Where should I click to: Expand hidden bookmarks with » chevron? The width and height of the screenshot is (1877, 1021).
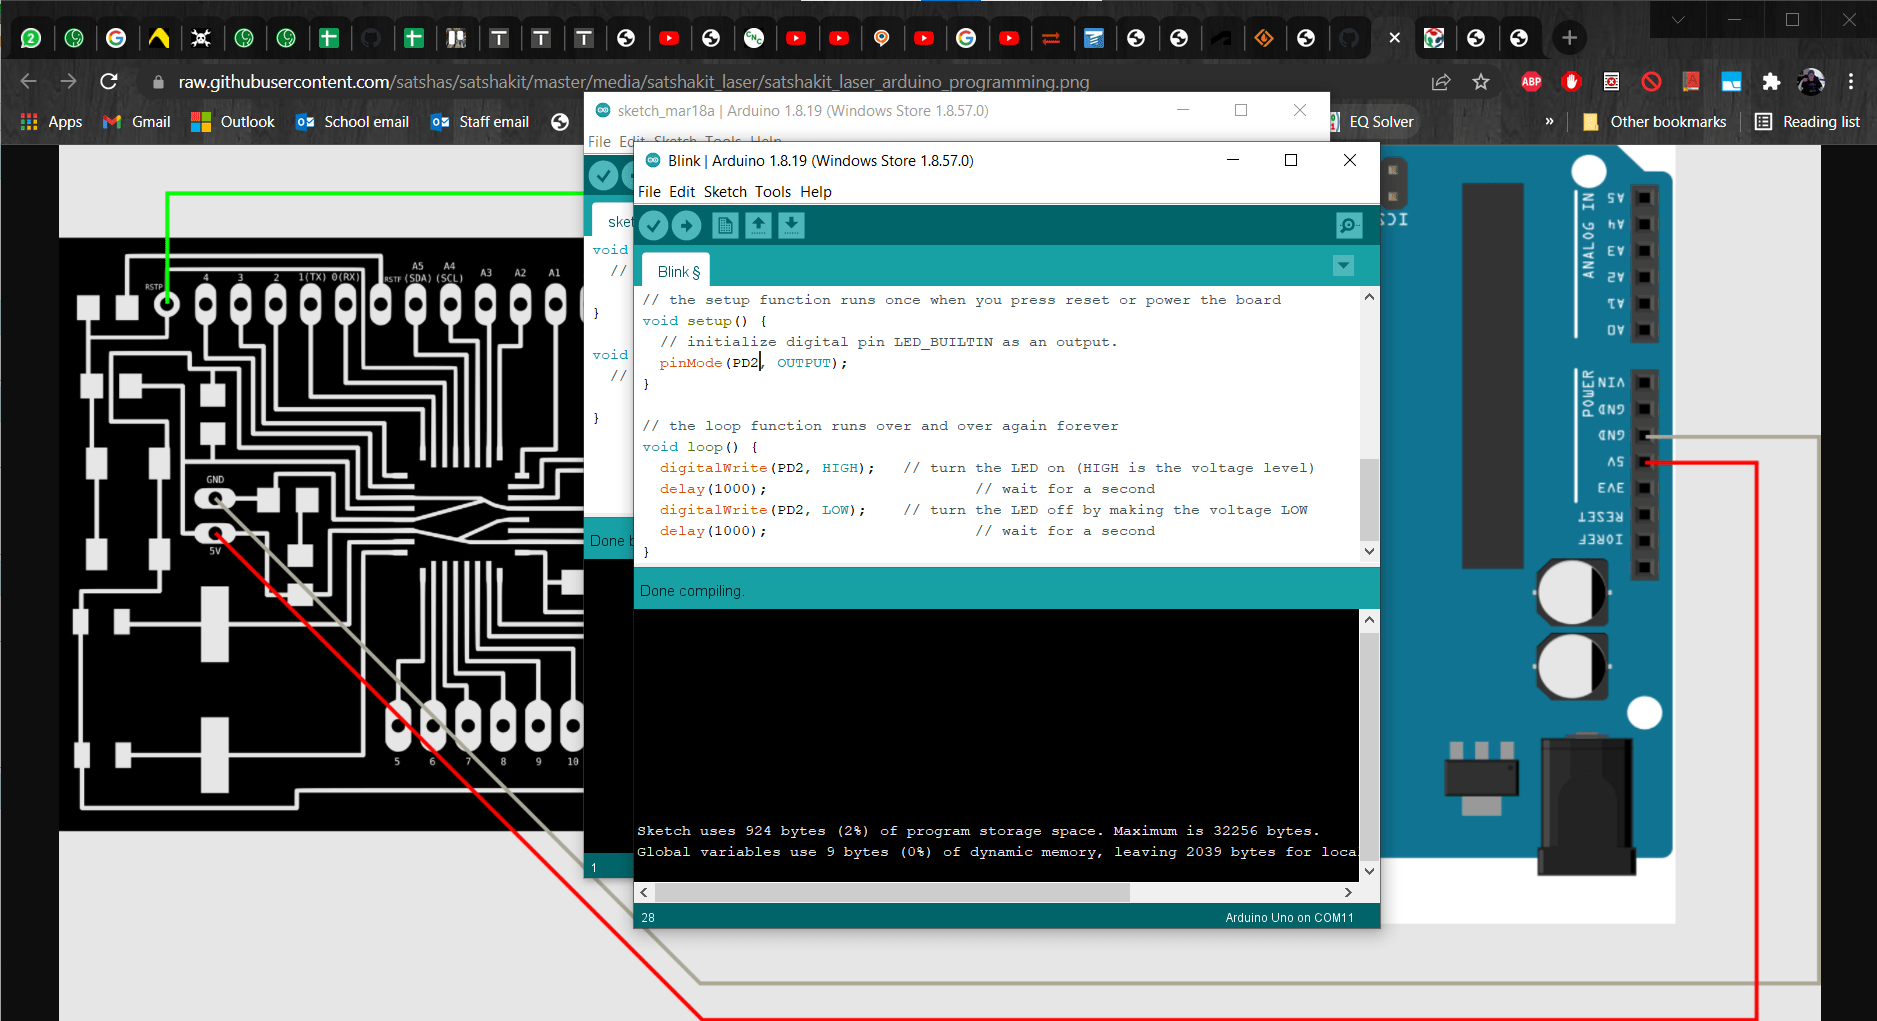[1549, 122]
